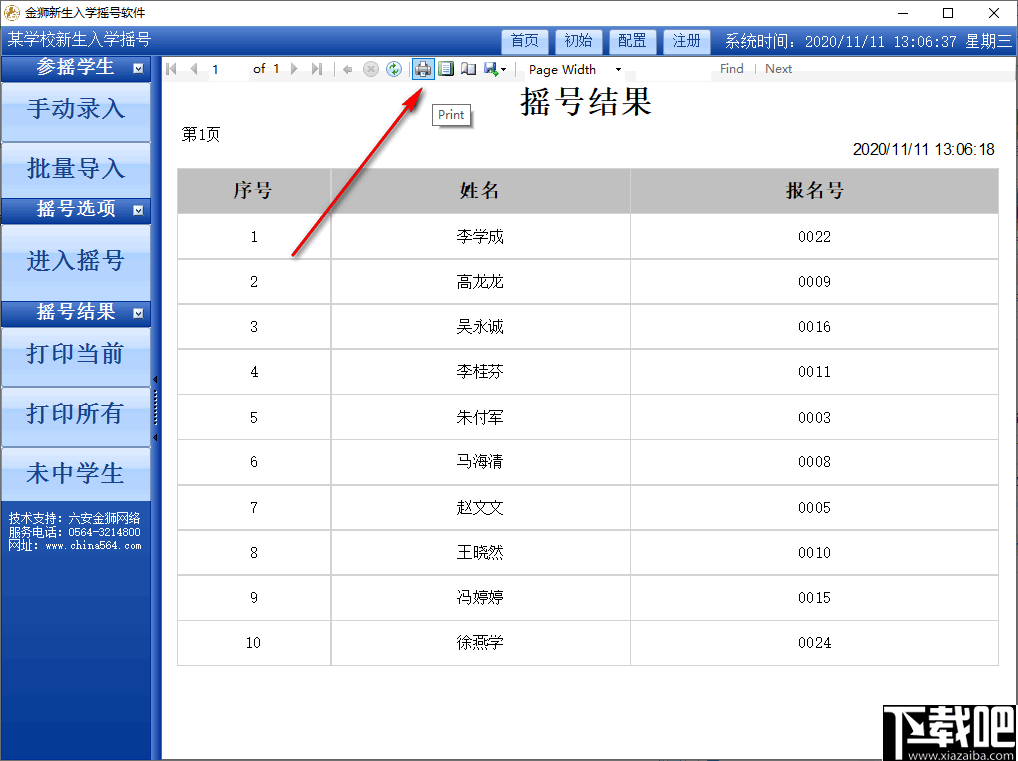The width and height of the screenshot is (1018, 761).
Task: Expand the 摇号选项 section header
Action: pos(76,210)
